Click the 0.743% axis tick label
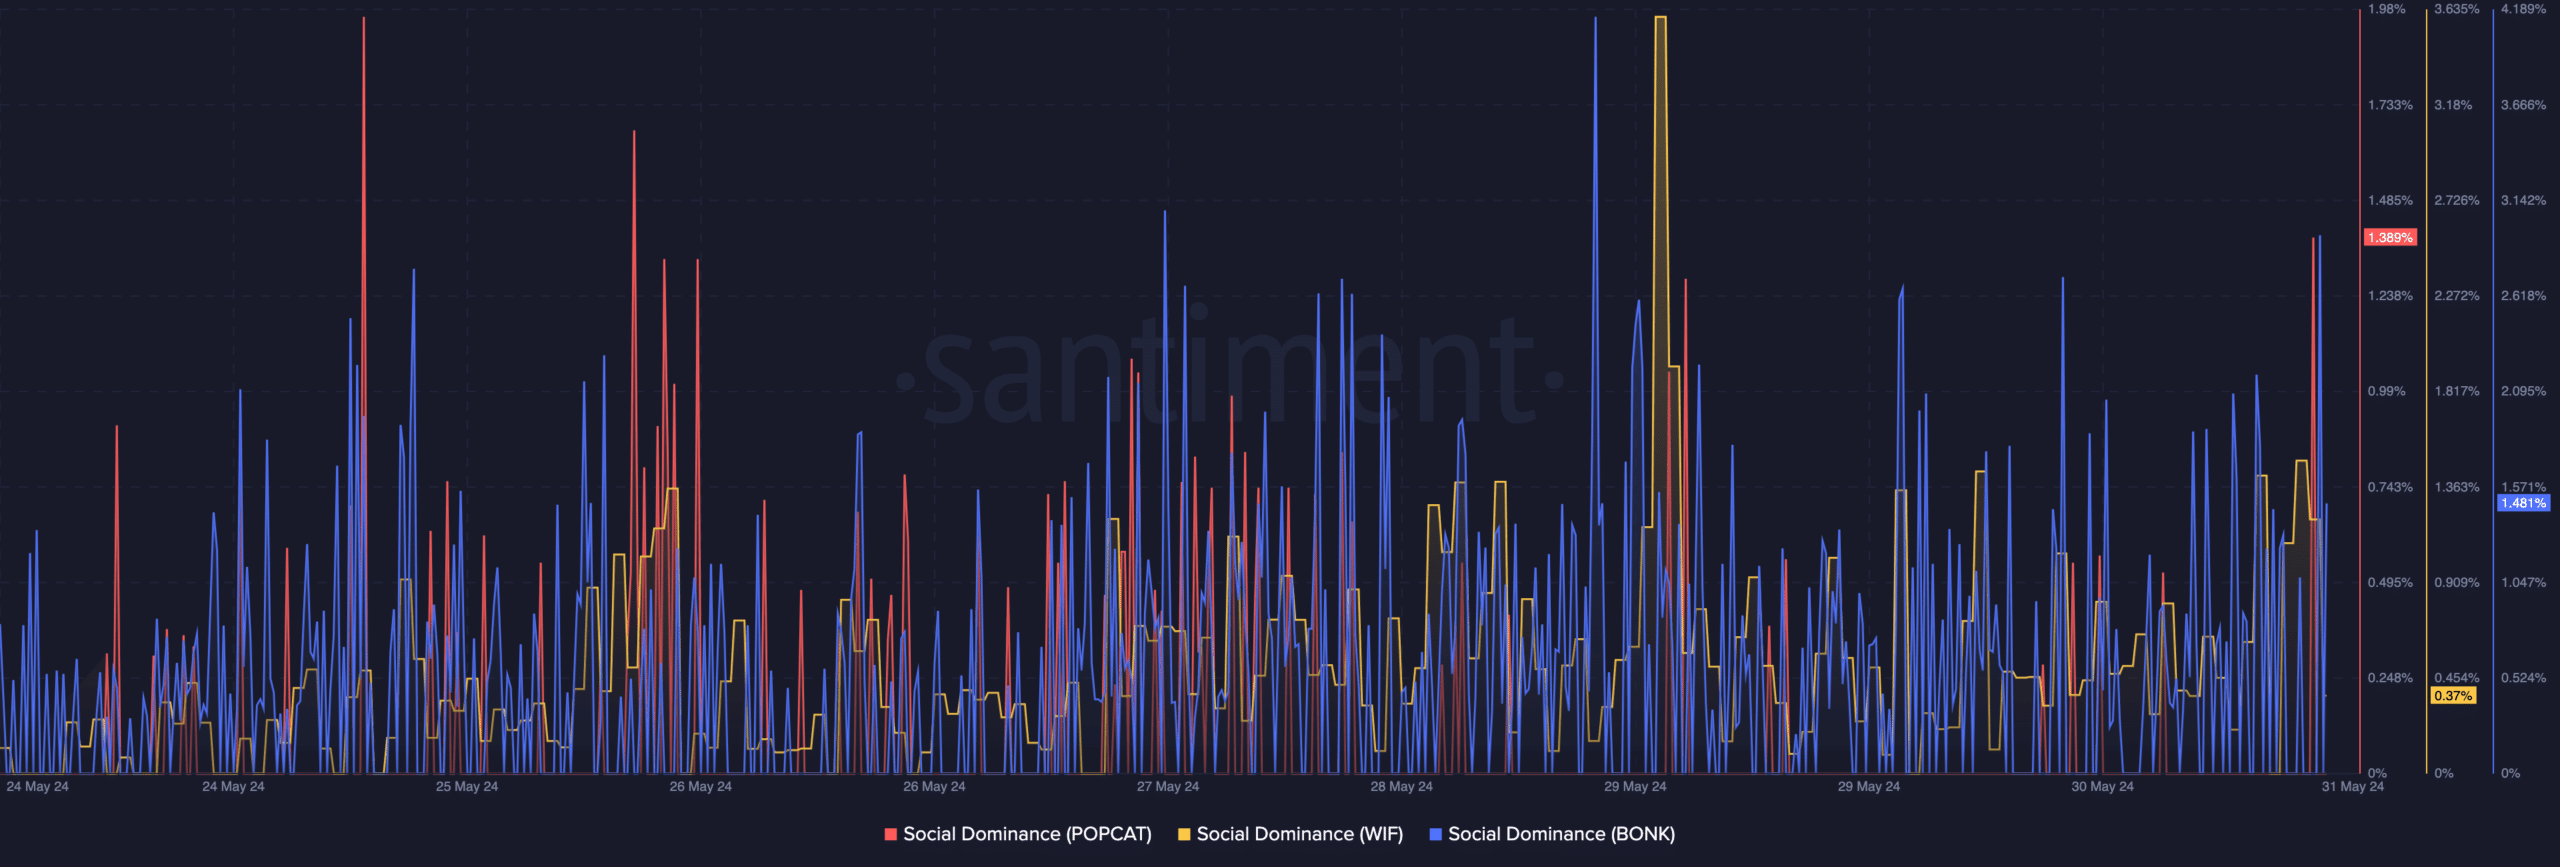This screenshot has height=867, width=2560. point(2390,488)
